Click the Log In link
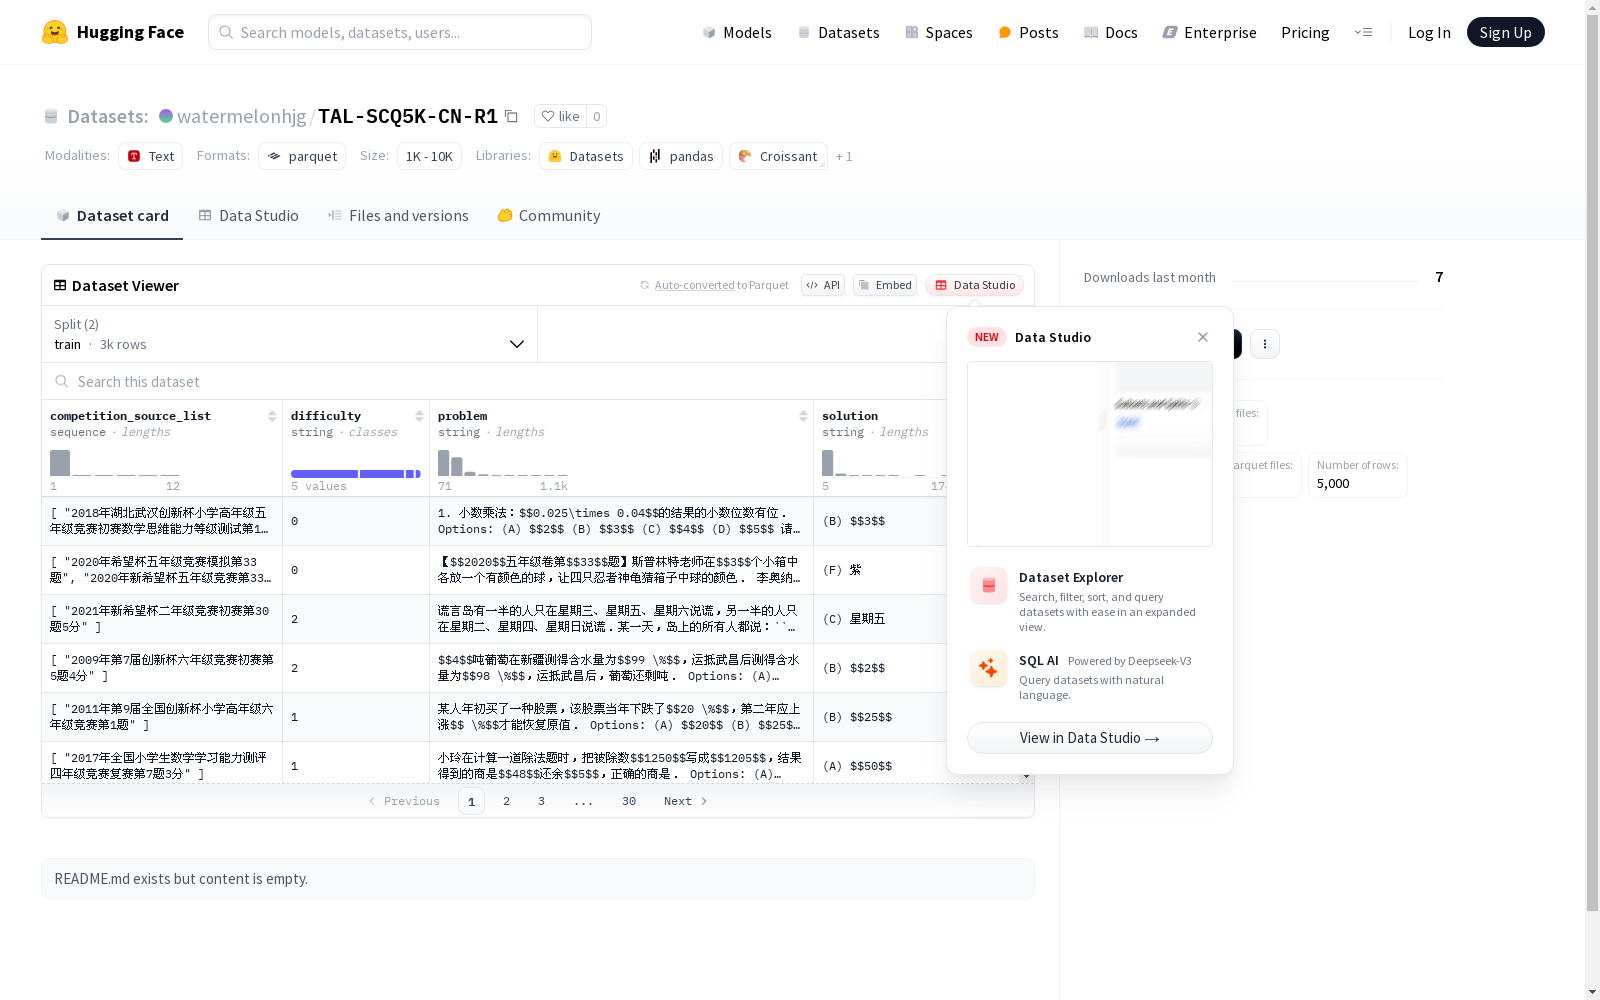 pos(1429,32)
